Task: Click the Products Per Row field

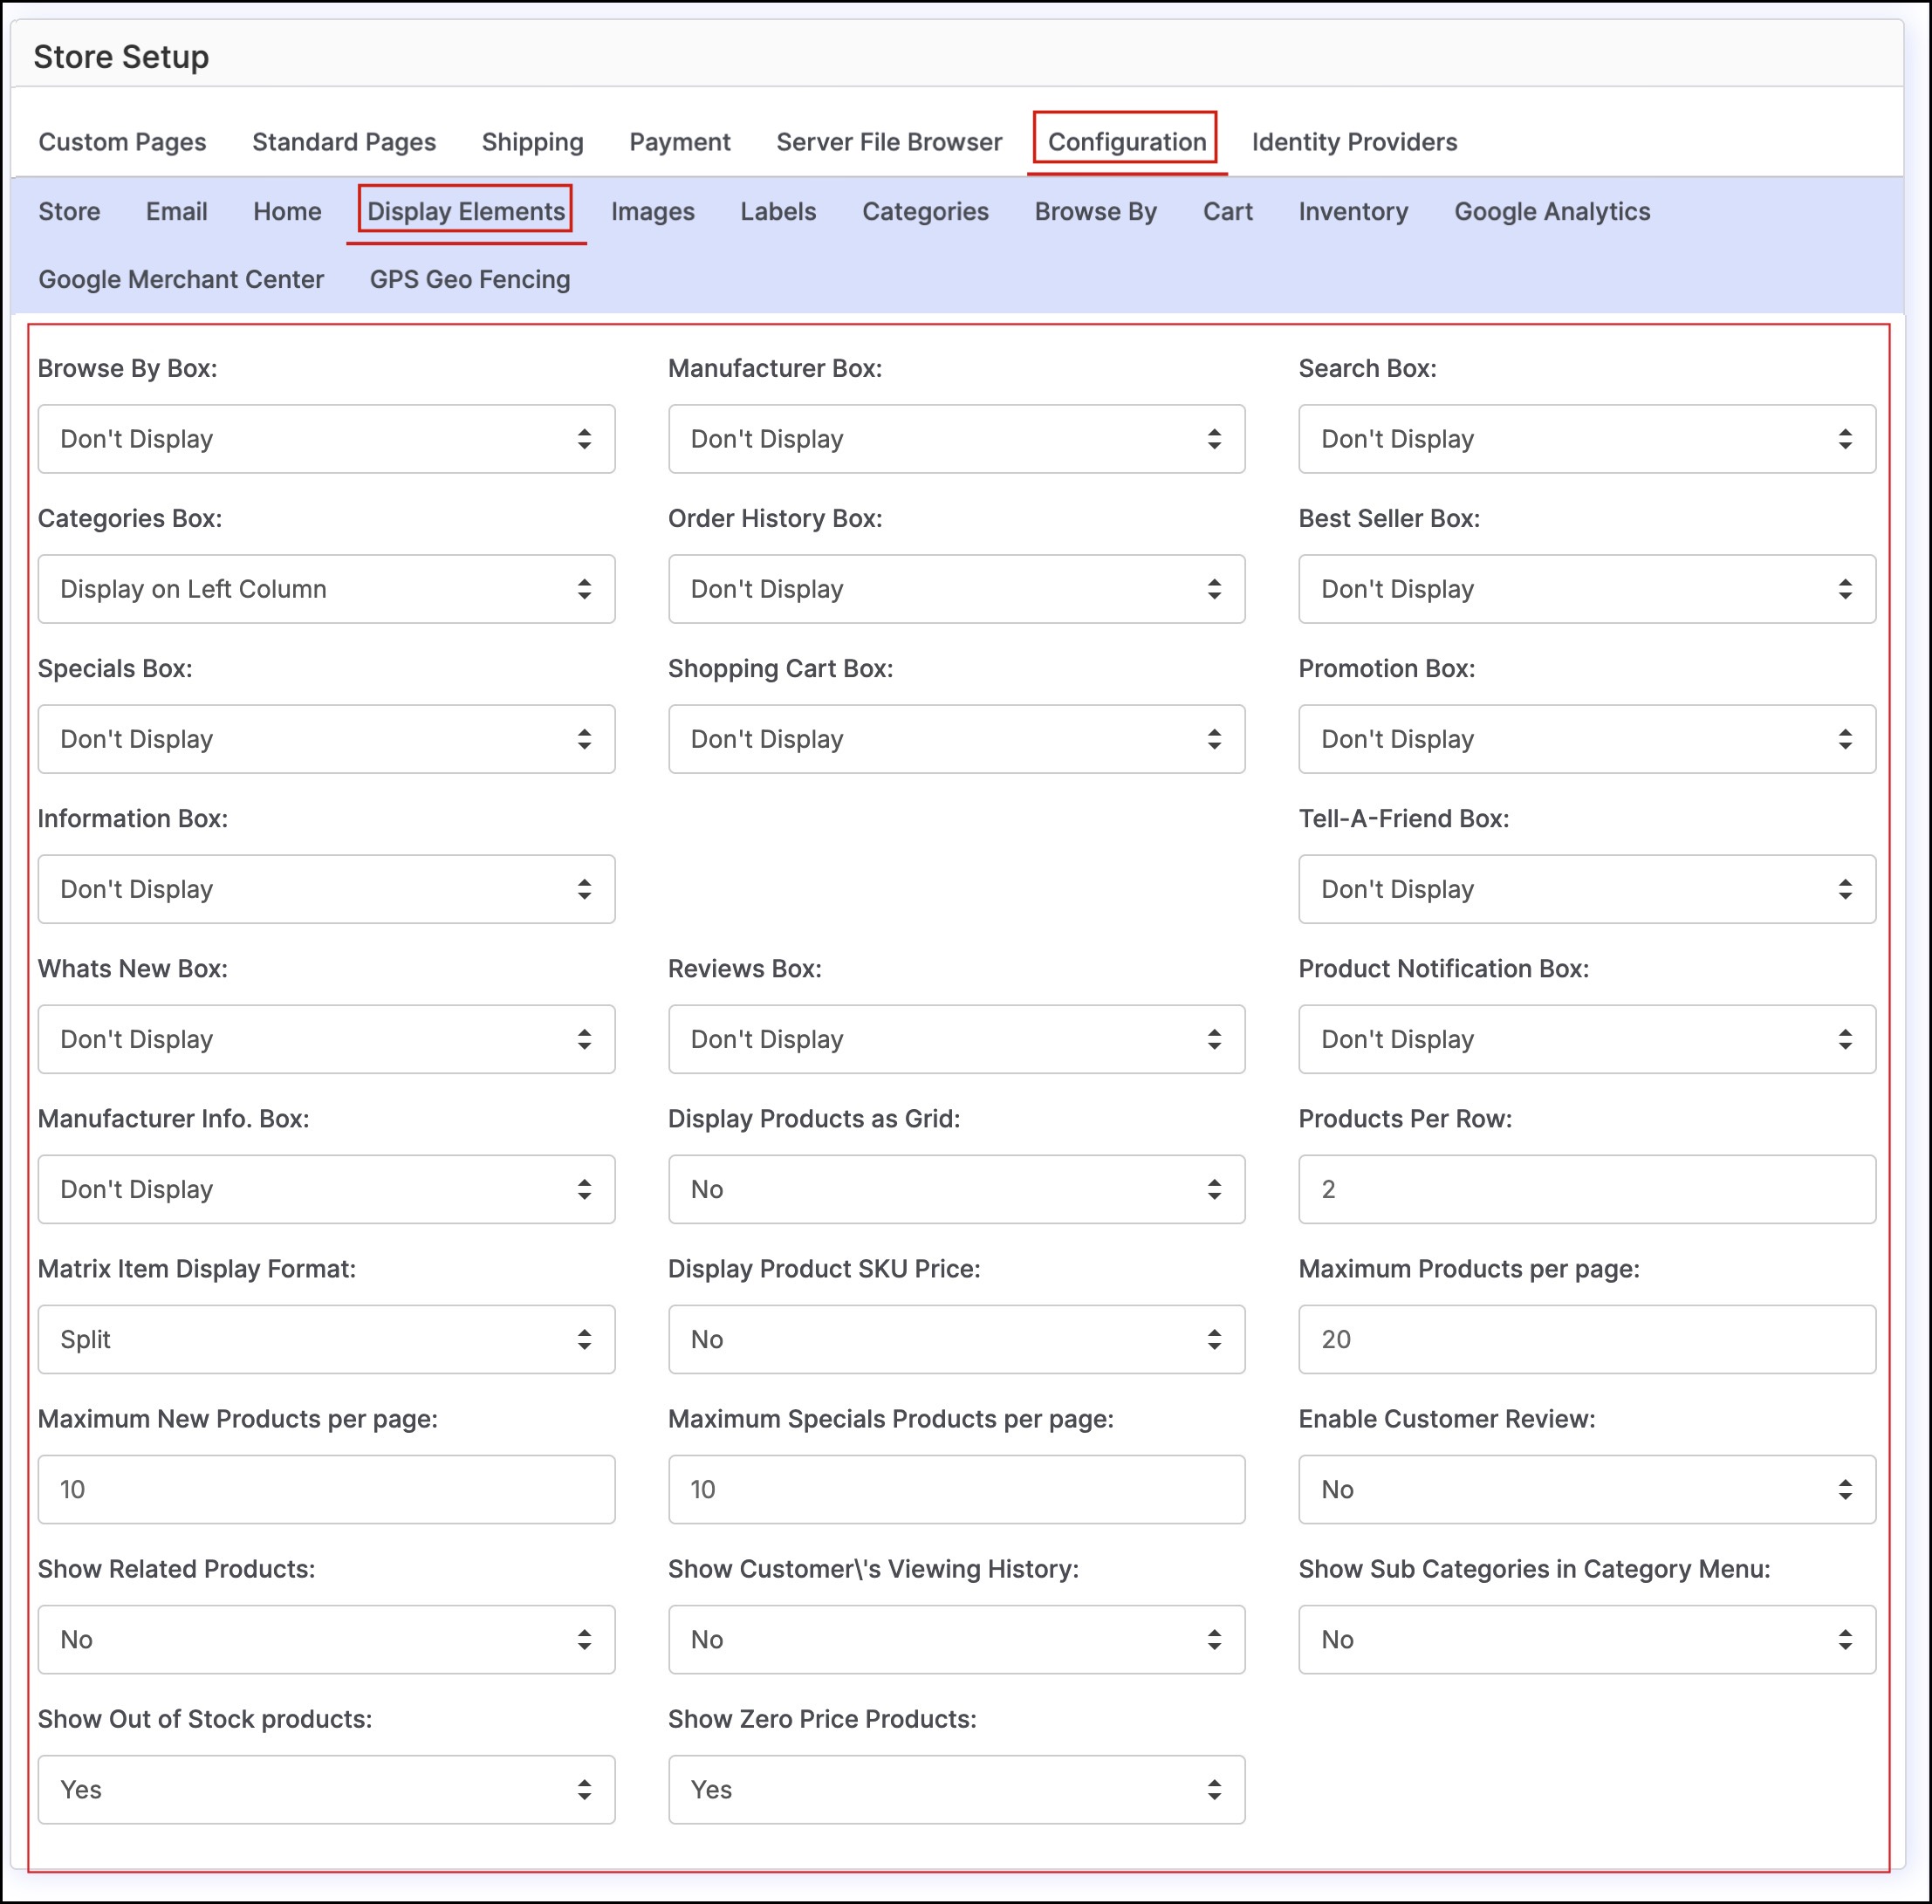Action: click(x=1586, y=1189)
